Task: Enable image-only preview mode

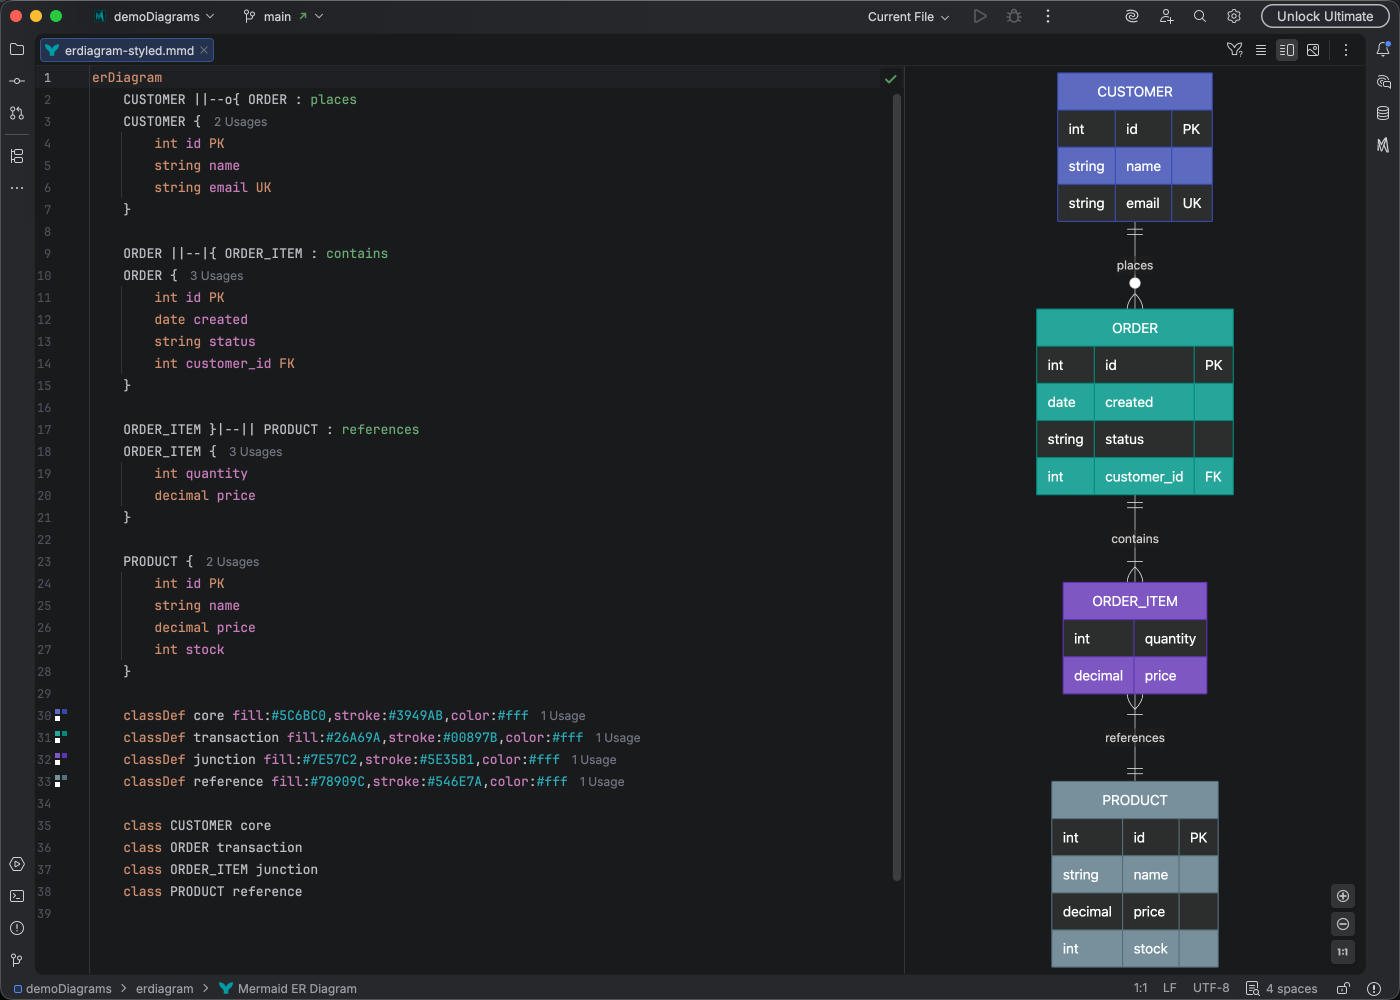Action: [x=1313, y=49]
